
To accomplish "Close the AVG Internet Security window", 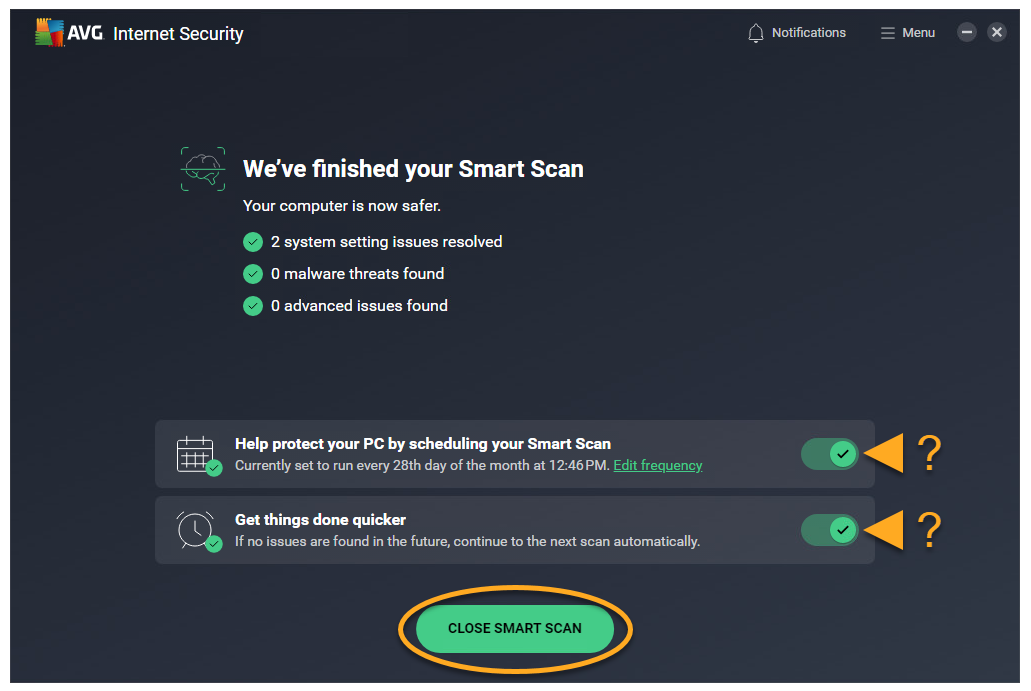I will (x=997, y=32).
